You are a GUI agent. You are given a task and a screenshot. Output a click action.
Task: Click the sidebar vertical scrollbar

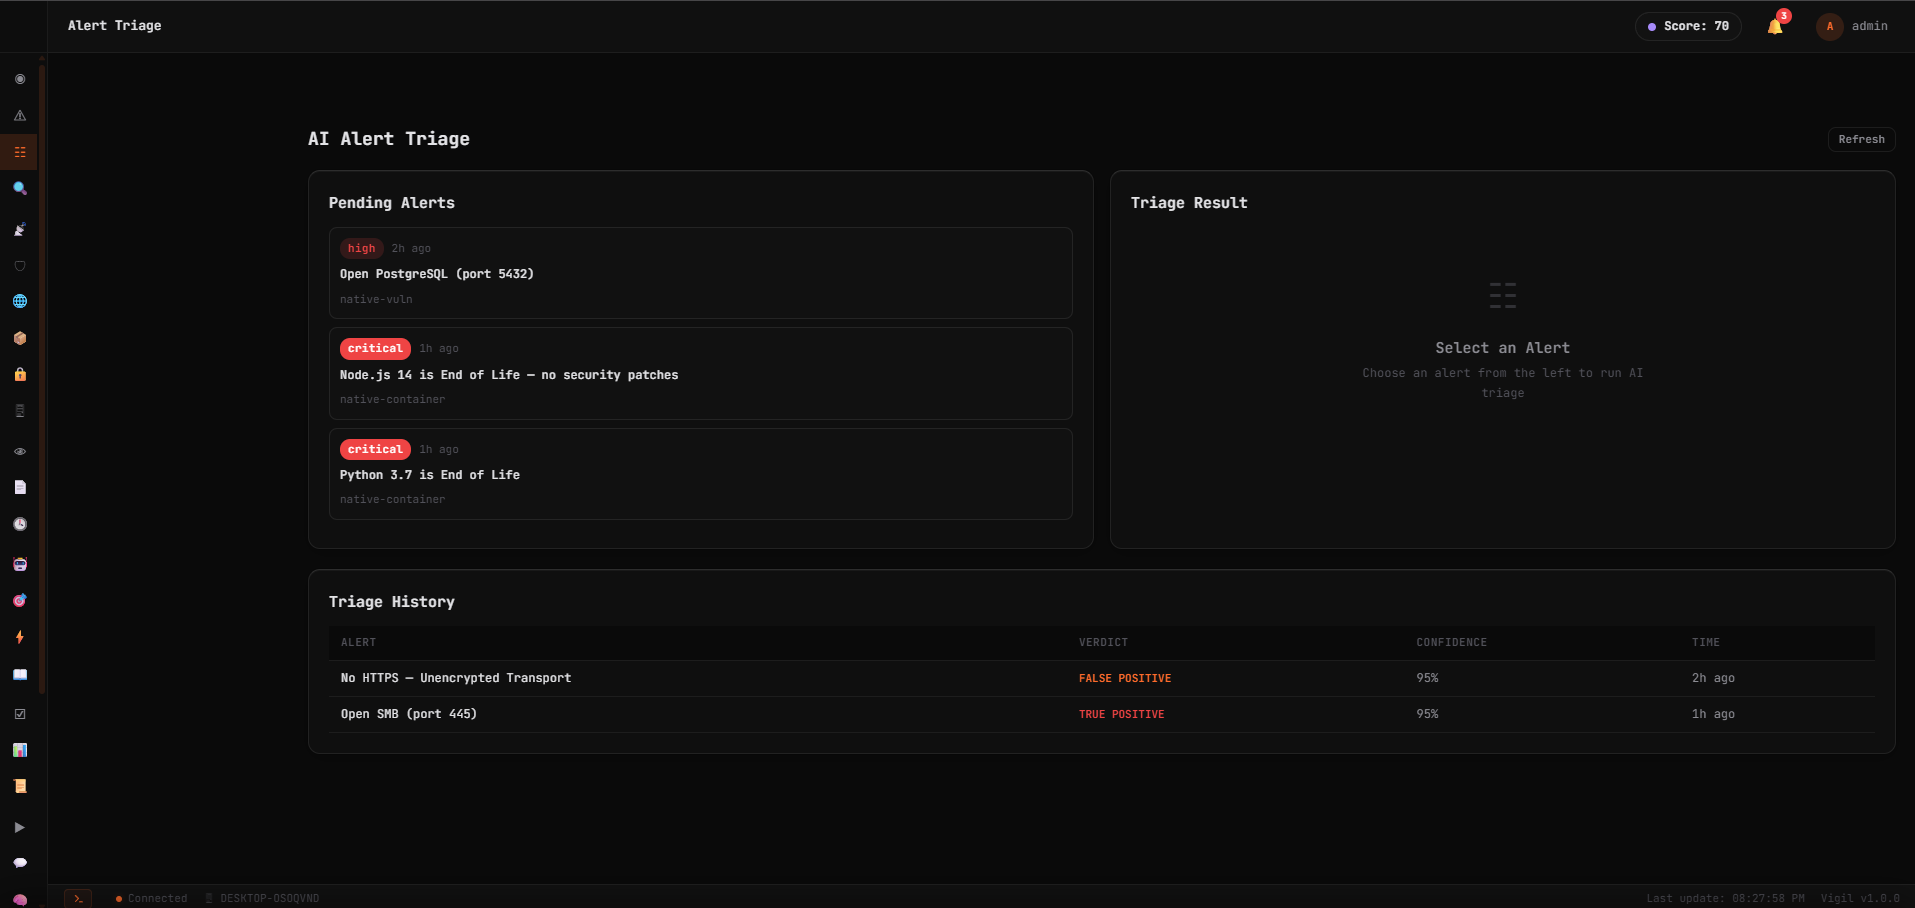pos(42,380)
